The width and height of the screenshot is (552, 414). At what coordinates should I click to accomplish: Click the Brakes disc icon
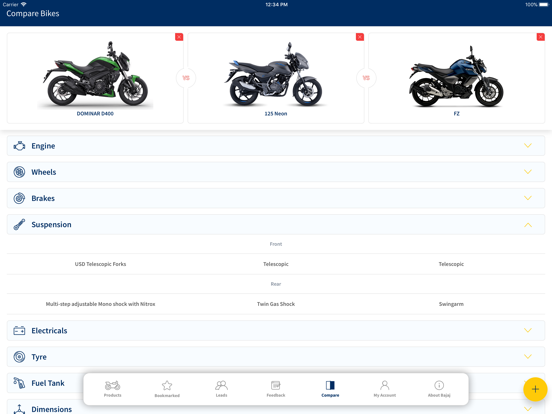pos(19,198)
